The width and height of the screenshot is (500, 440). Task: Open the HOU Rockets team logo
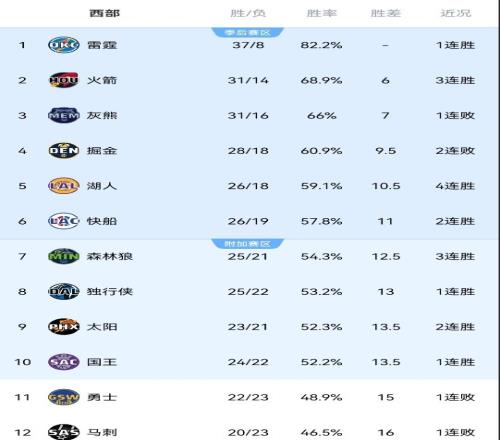point(64,80)
